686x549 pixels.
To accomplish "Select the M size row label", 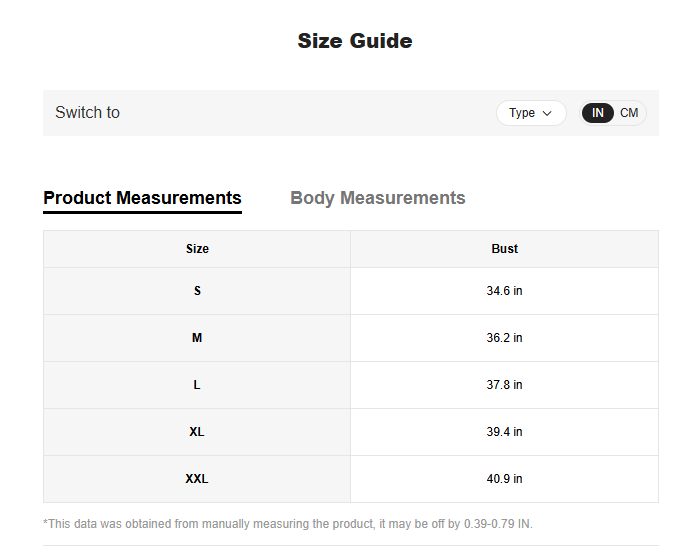I will (197, 338).
